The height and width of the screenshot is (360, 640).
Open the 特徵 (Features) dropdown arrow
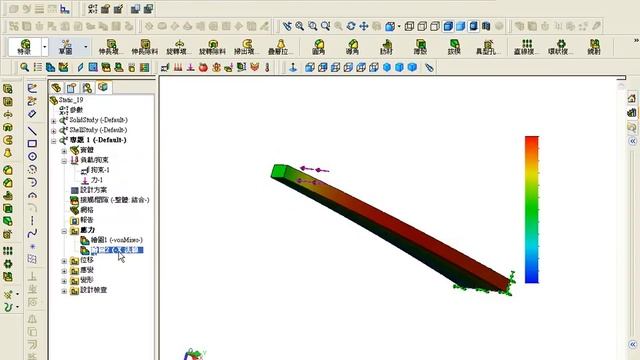[45, 47]
